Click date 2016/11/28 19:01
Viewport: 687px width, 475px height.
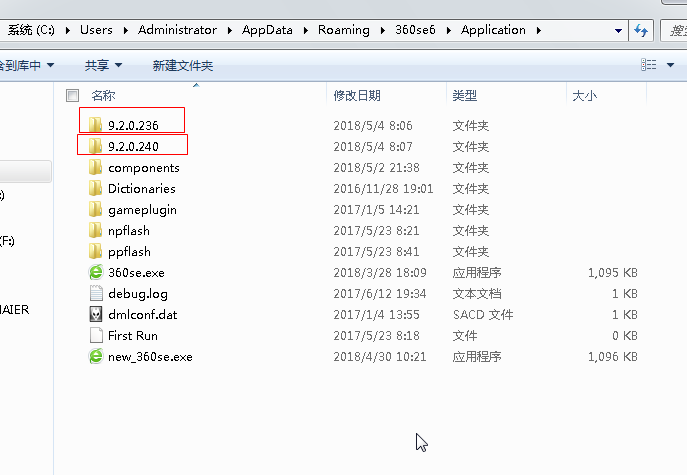383,188
